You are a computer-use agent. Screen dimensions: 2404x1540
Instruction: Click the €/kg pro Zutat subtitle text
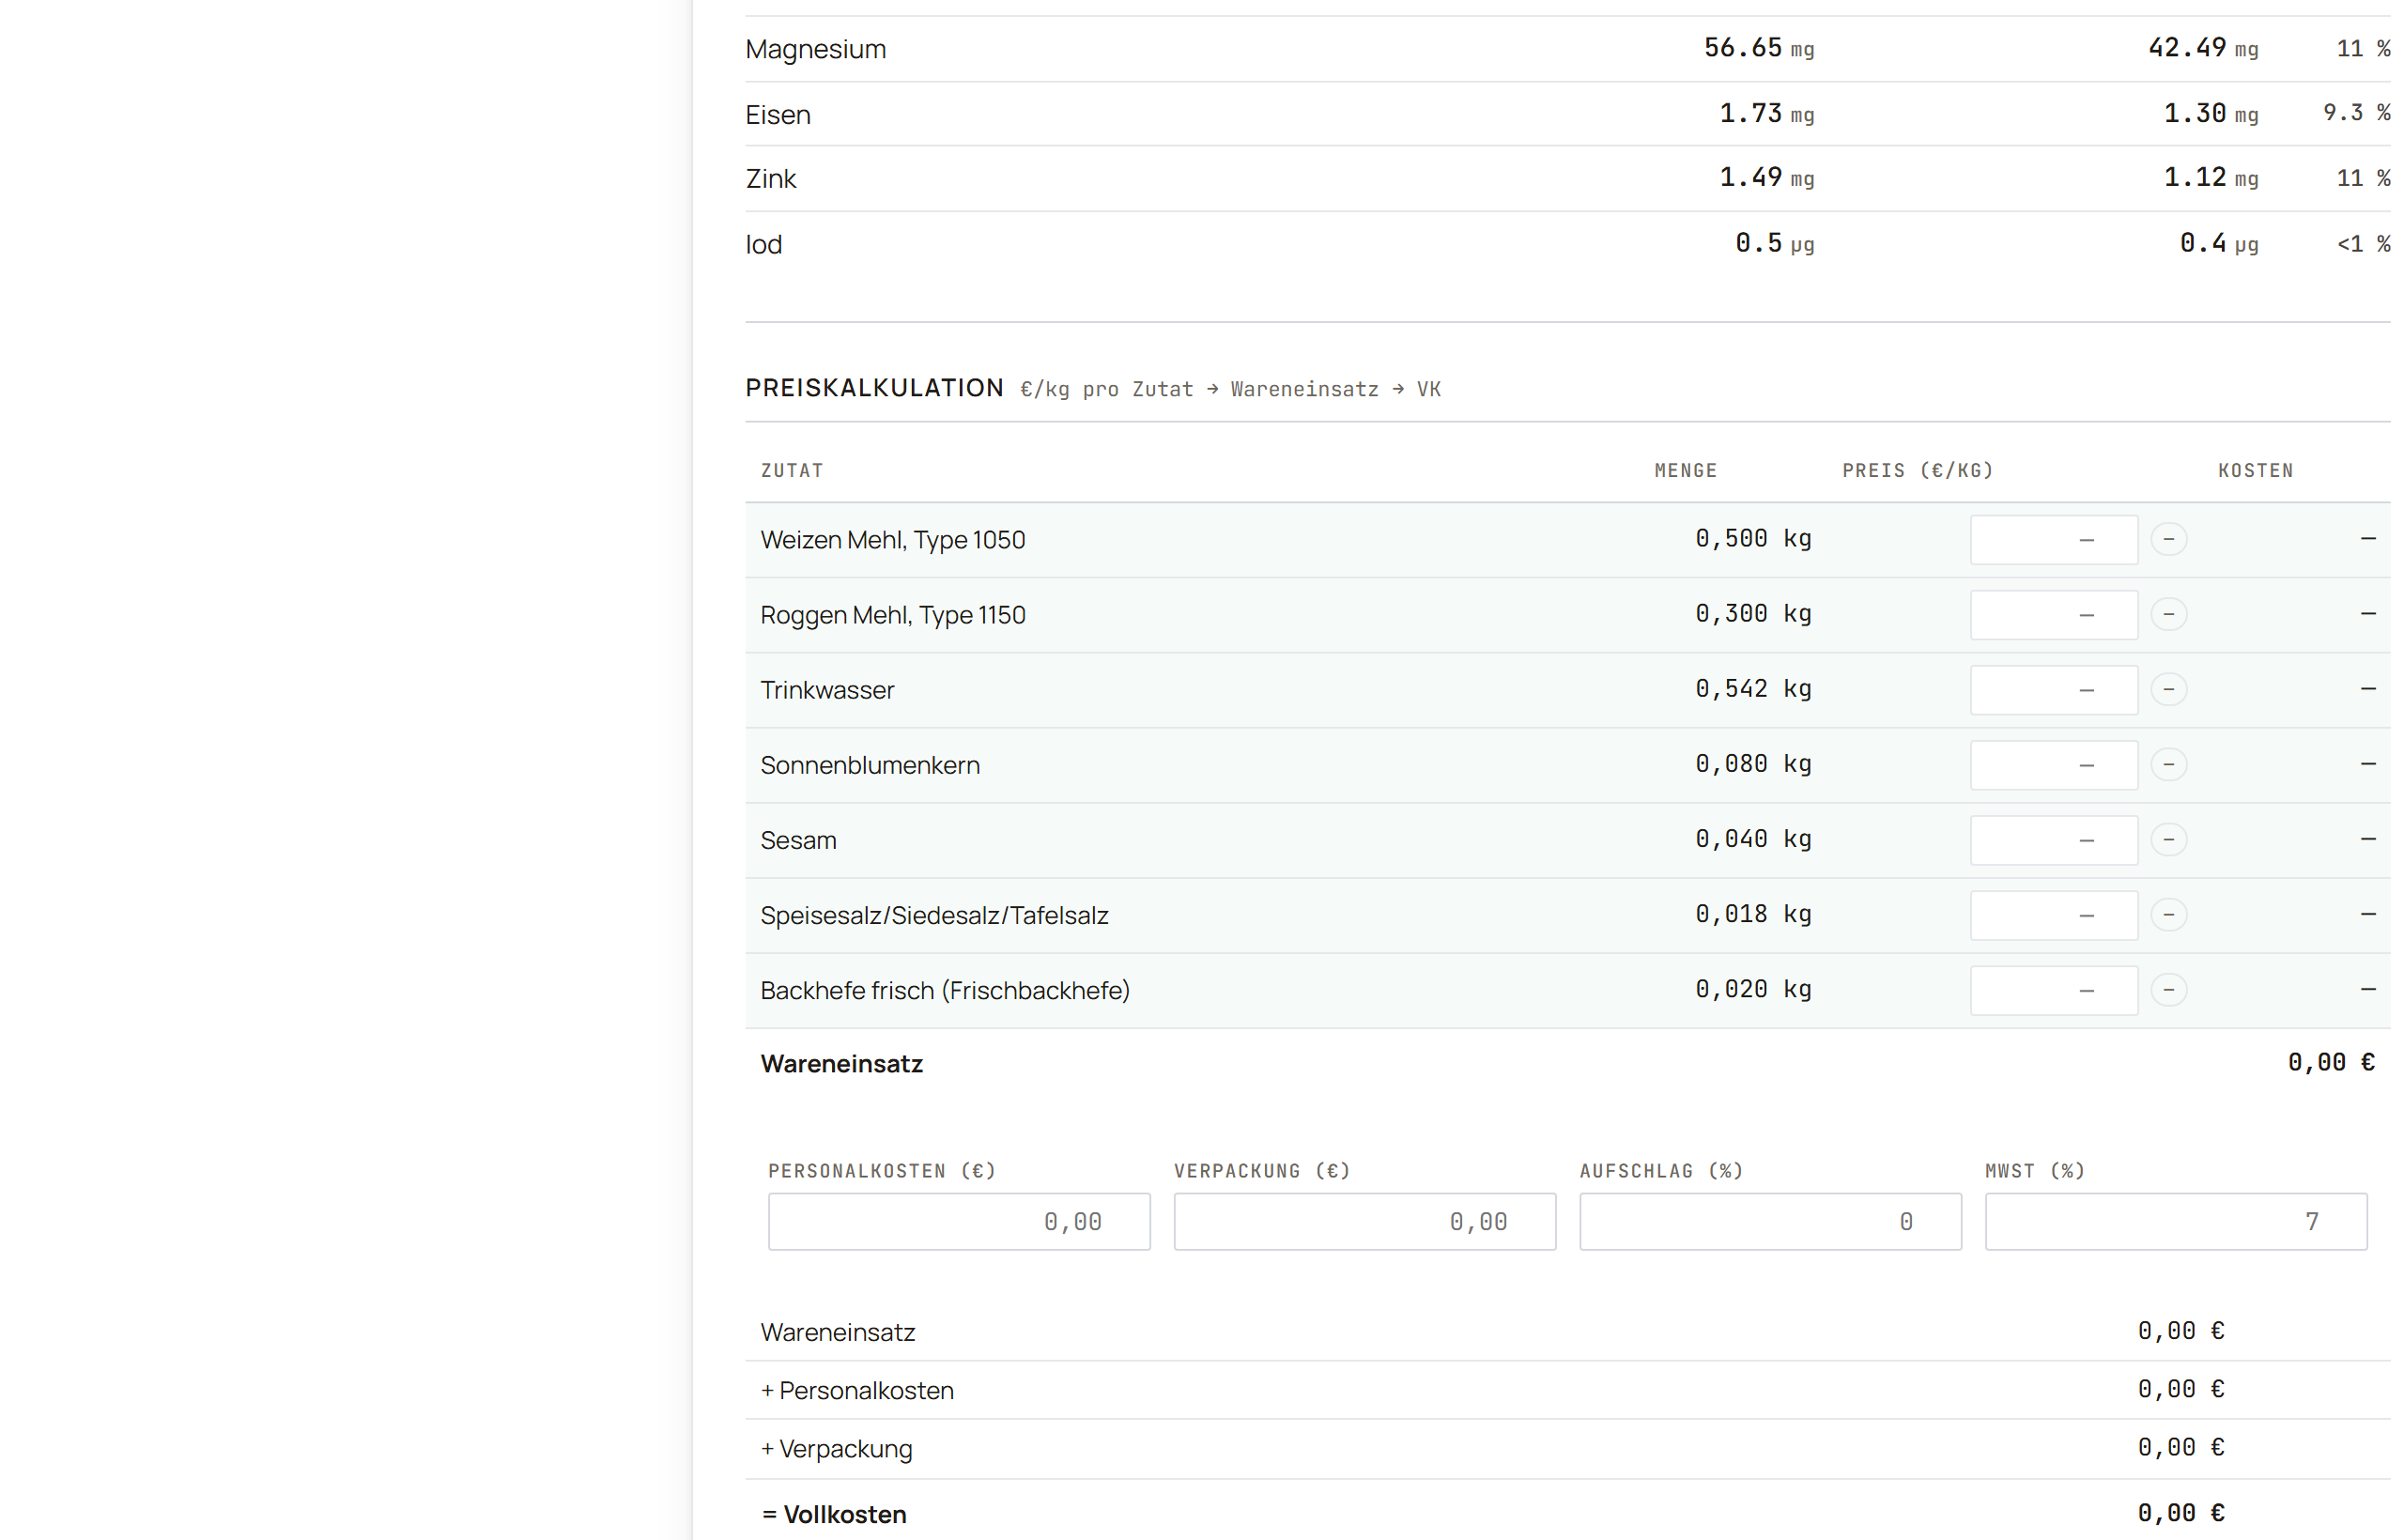click(x=1230, y=390)
